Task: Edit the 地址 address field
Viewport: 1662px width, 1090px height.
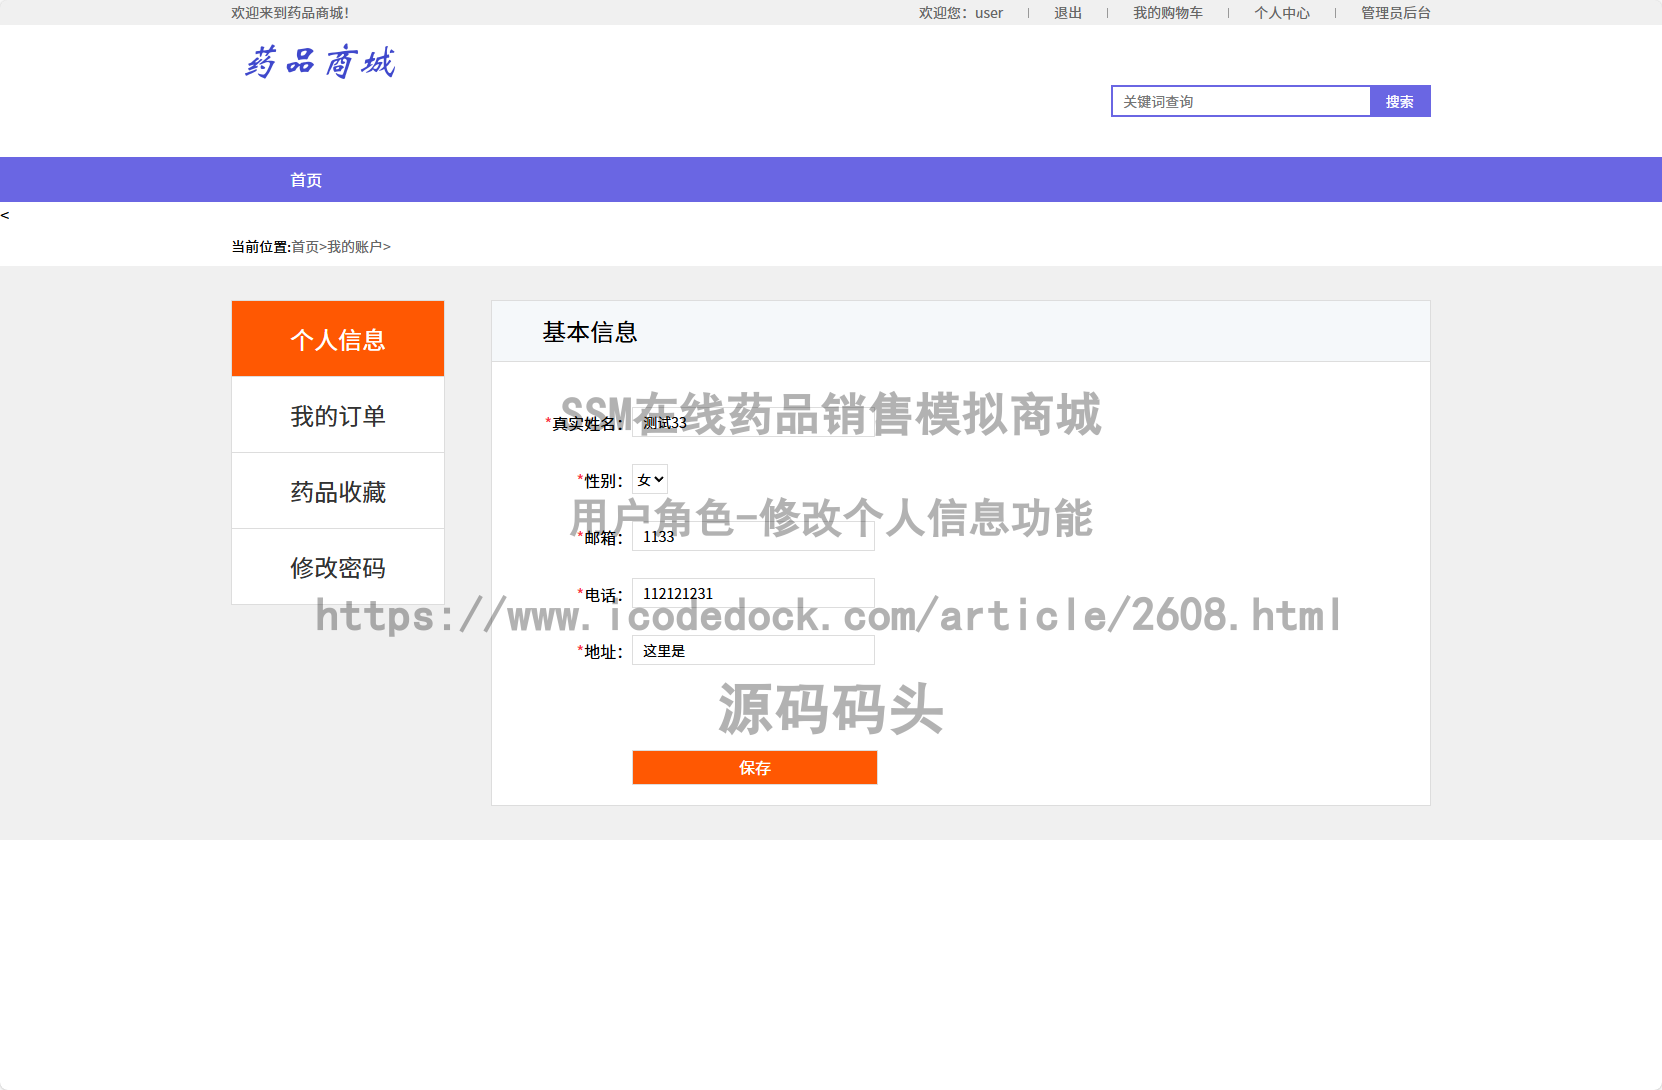Action: tap(753, 649)
